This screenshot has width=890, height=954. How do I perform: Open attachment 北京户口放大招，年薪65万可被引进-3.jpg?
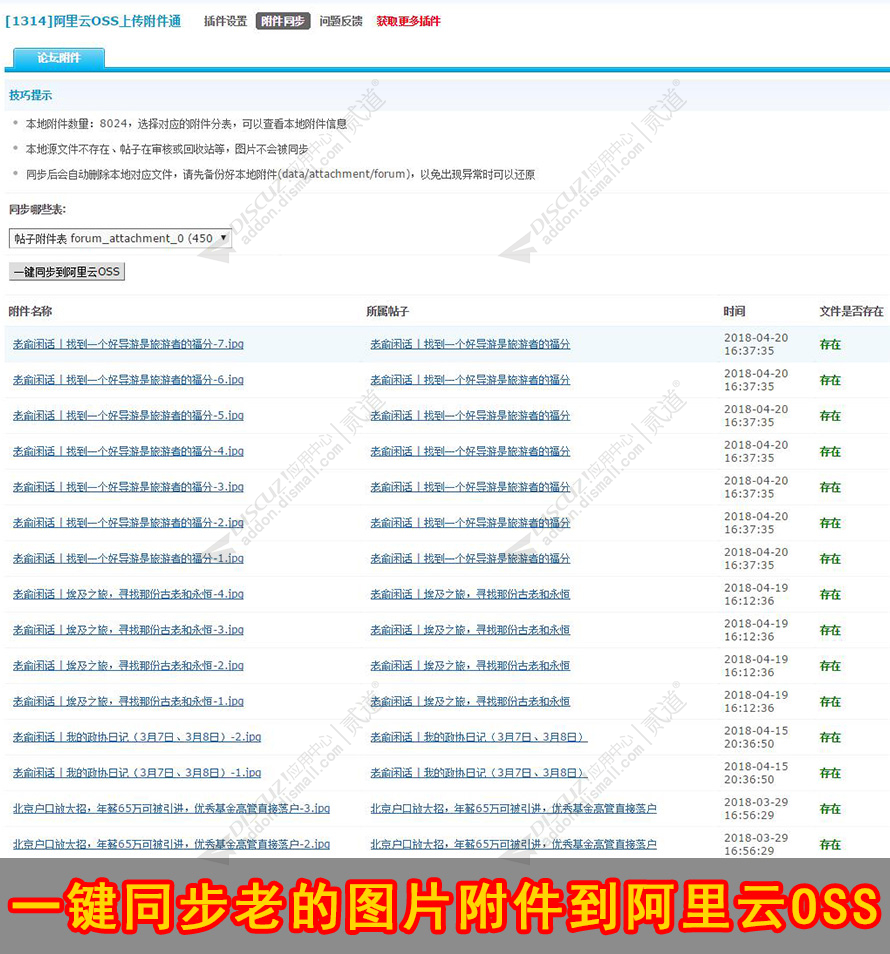point(172,808)
